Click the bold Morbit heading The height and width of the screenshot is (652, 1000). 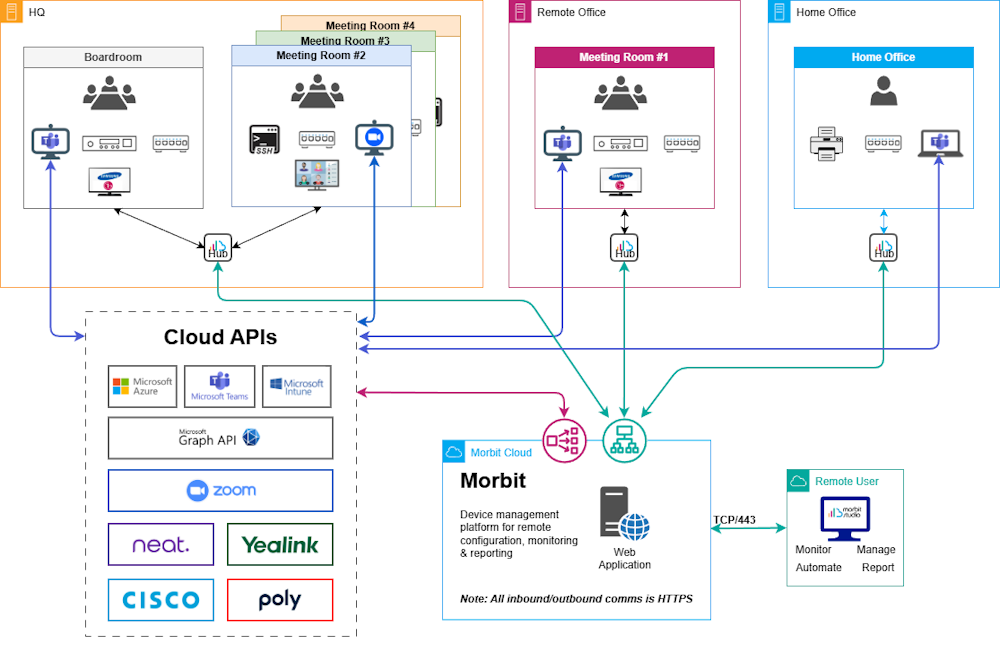[x=493, y=480]
